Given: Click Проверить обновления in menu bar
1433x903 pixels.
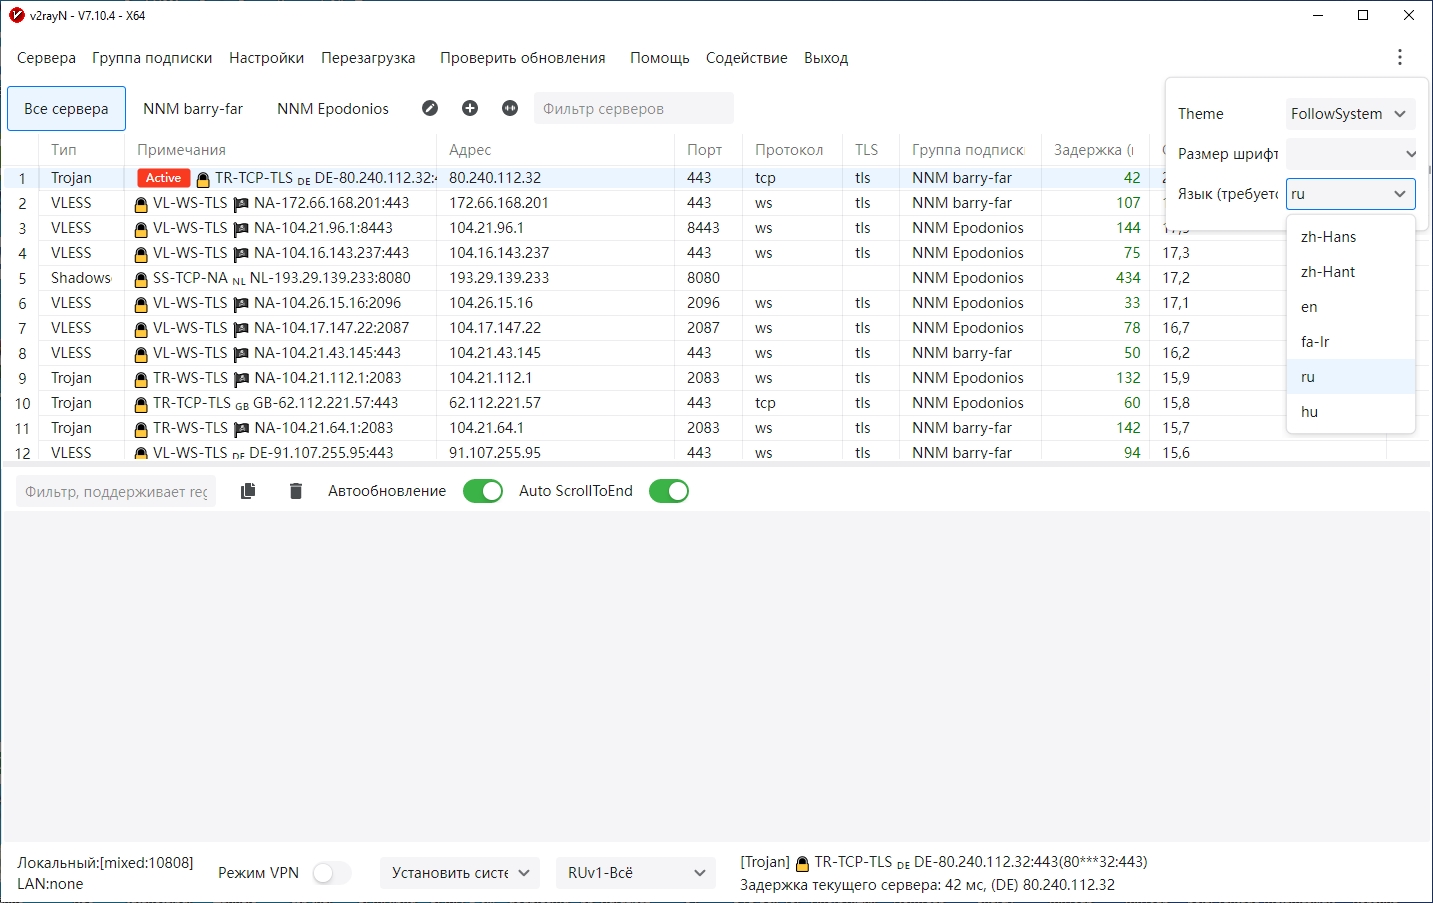Looking at the screenshot, I should [523, 58].
